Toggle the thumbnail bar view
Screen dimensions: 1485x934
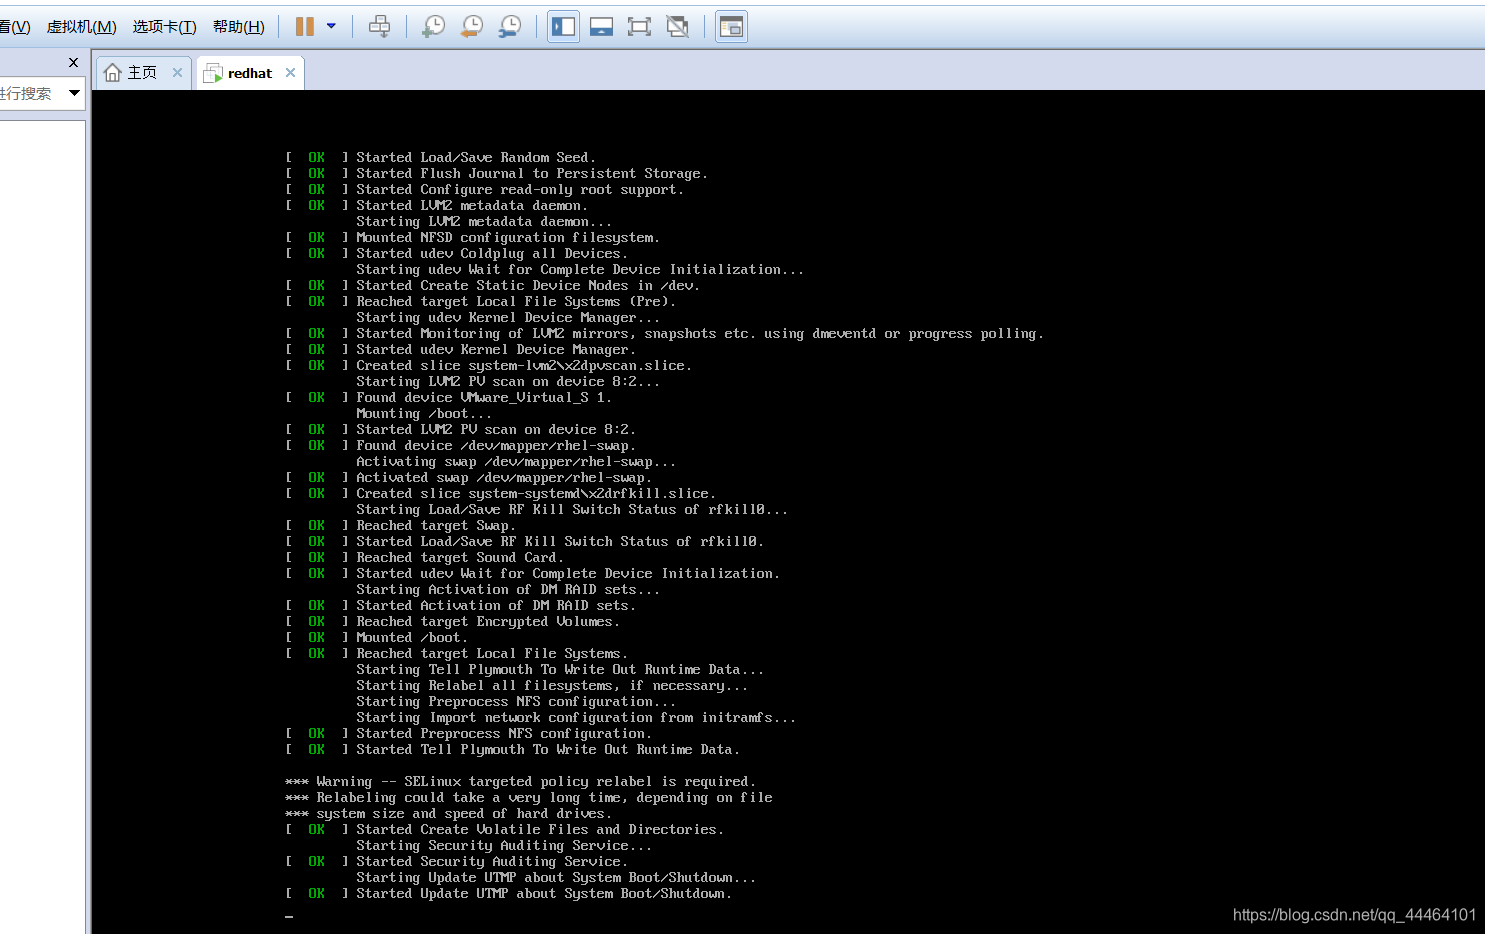pos(601,27)
